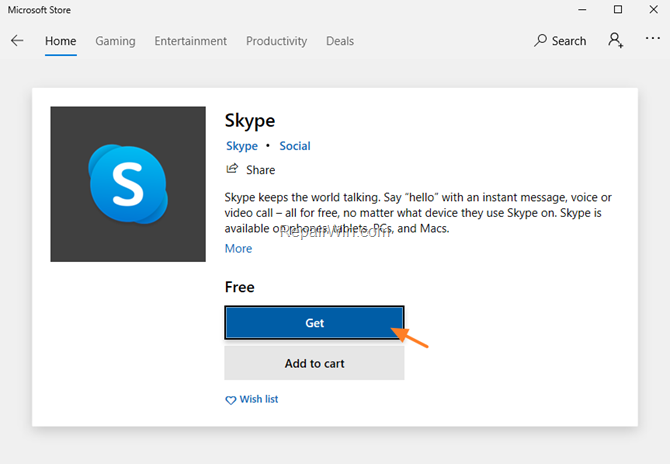This screenshot has width=670, height=464.
Task: Click the Free price label
Action: tap(240, 287)
